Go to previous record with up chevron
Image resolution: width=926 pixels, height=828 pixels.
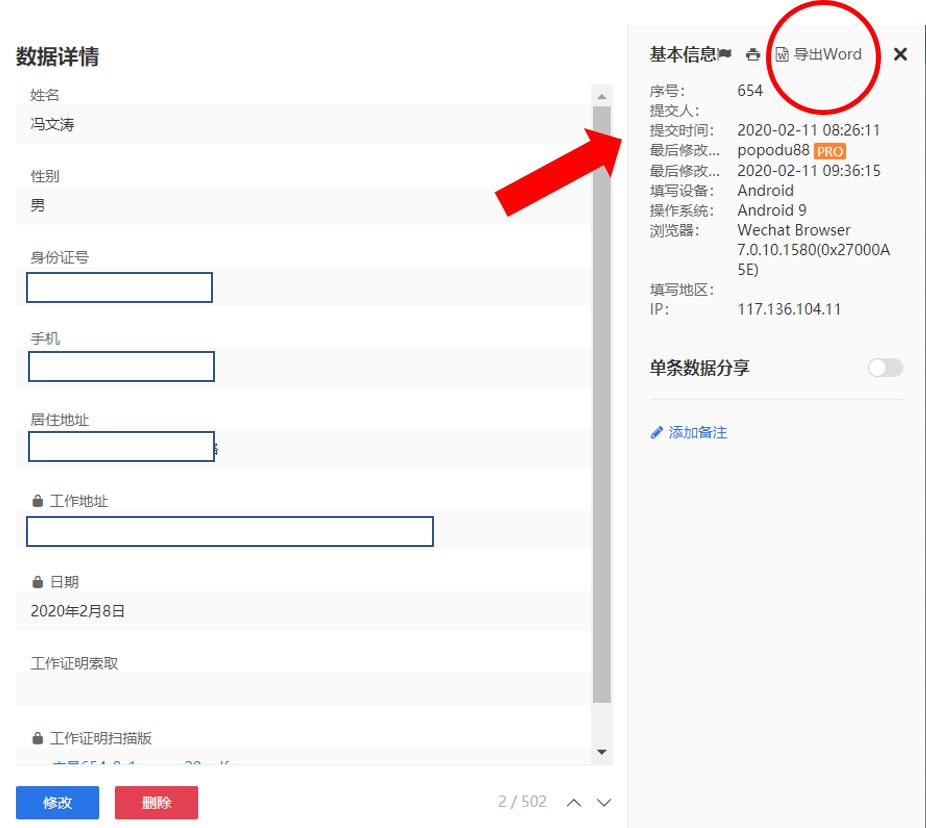pos(573,802)
